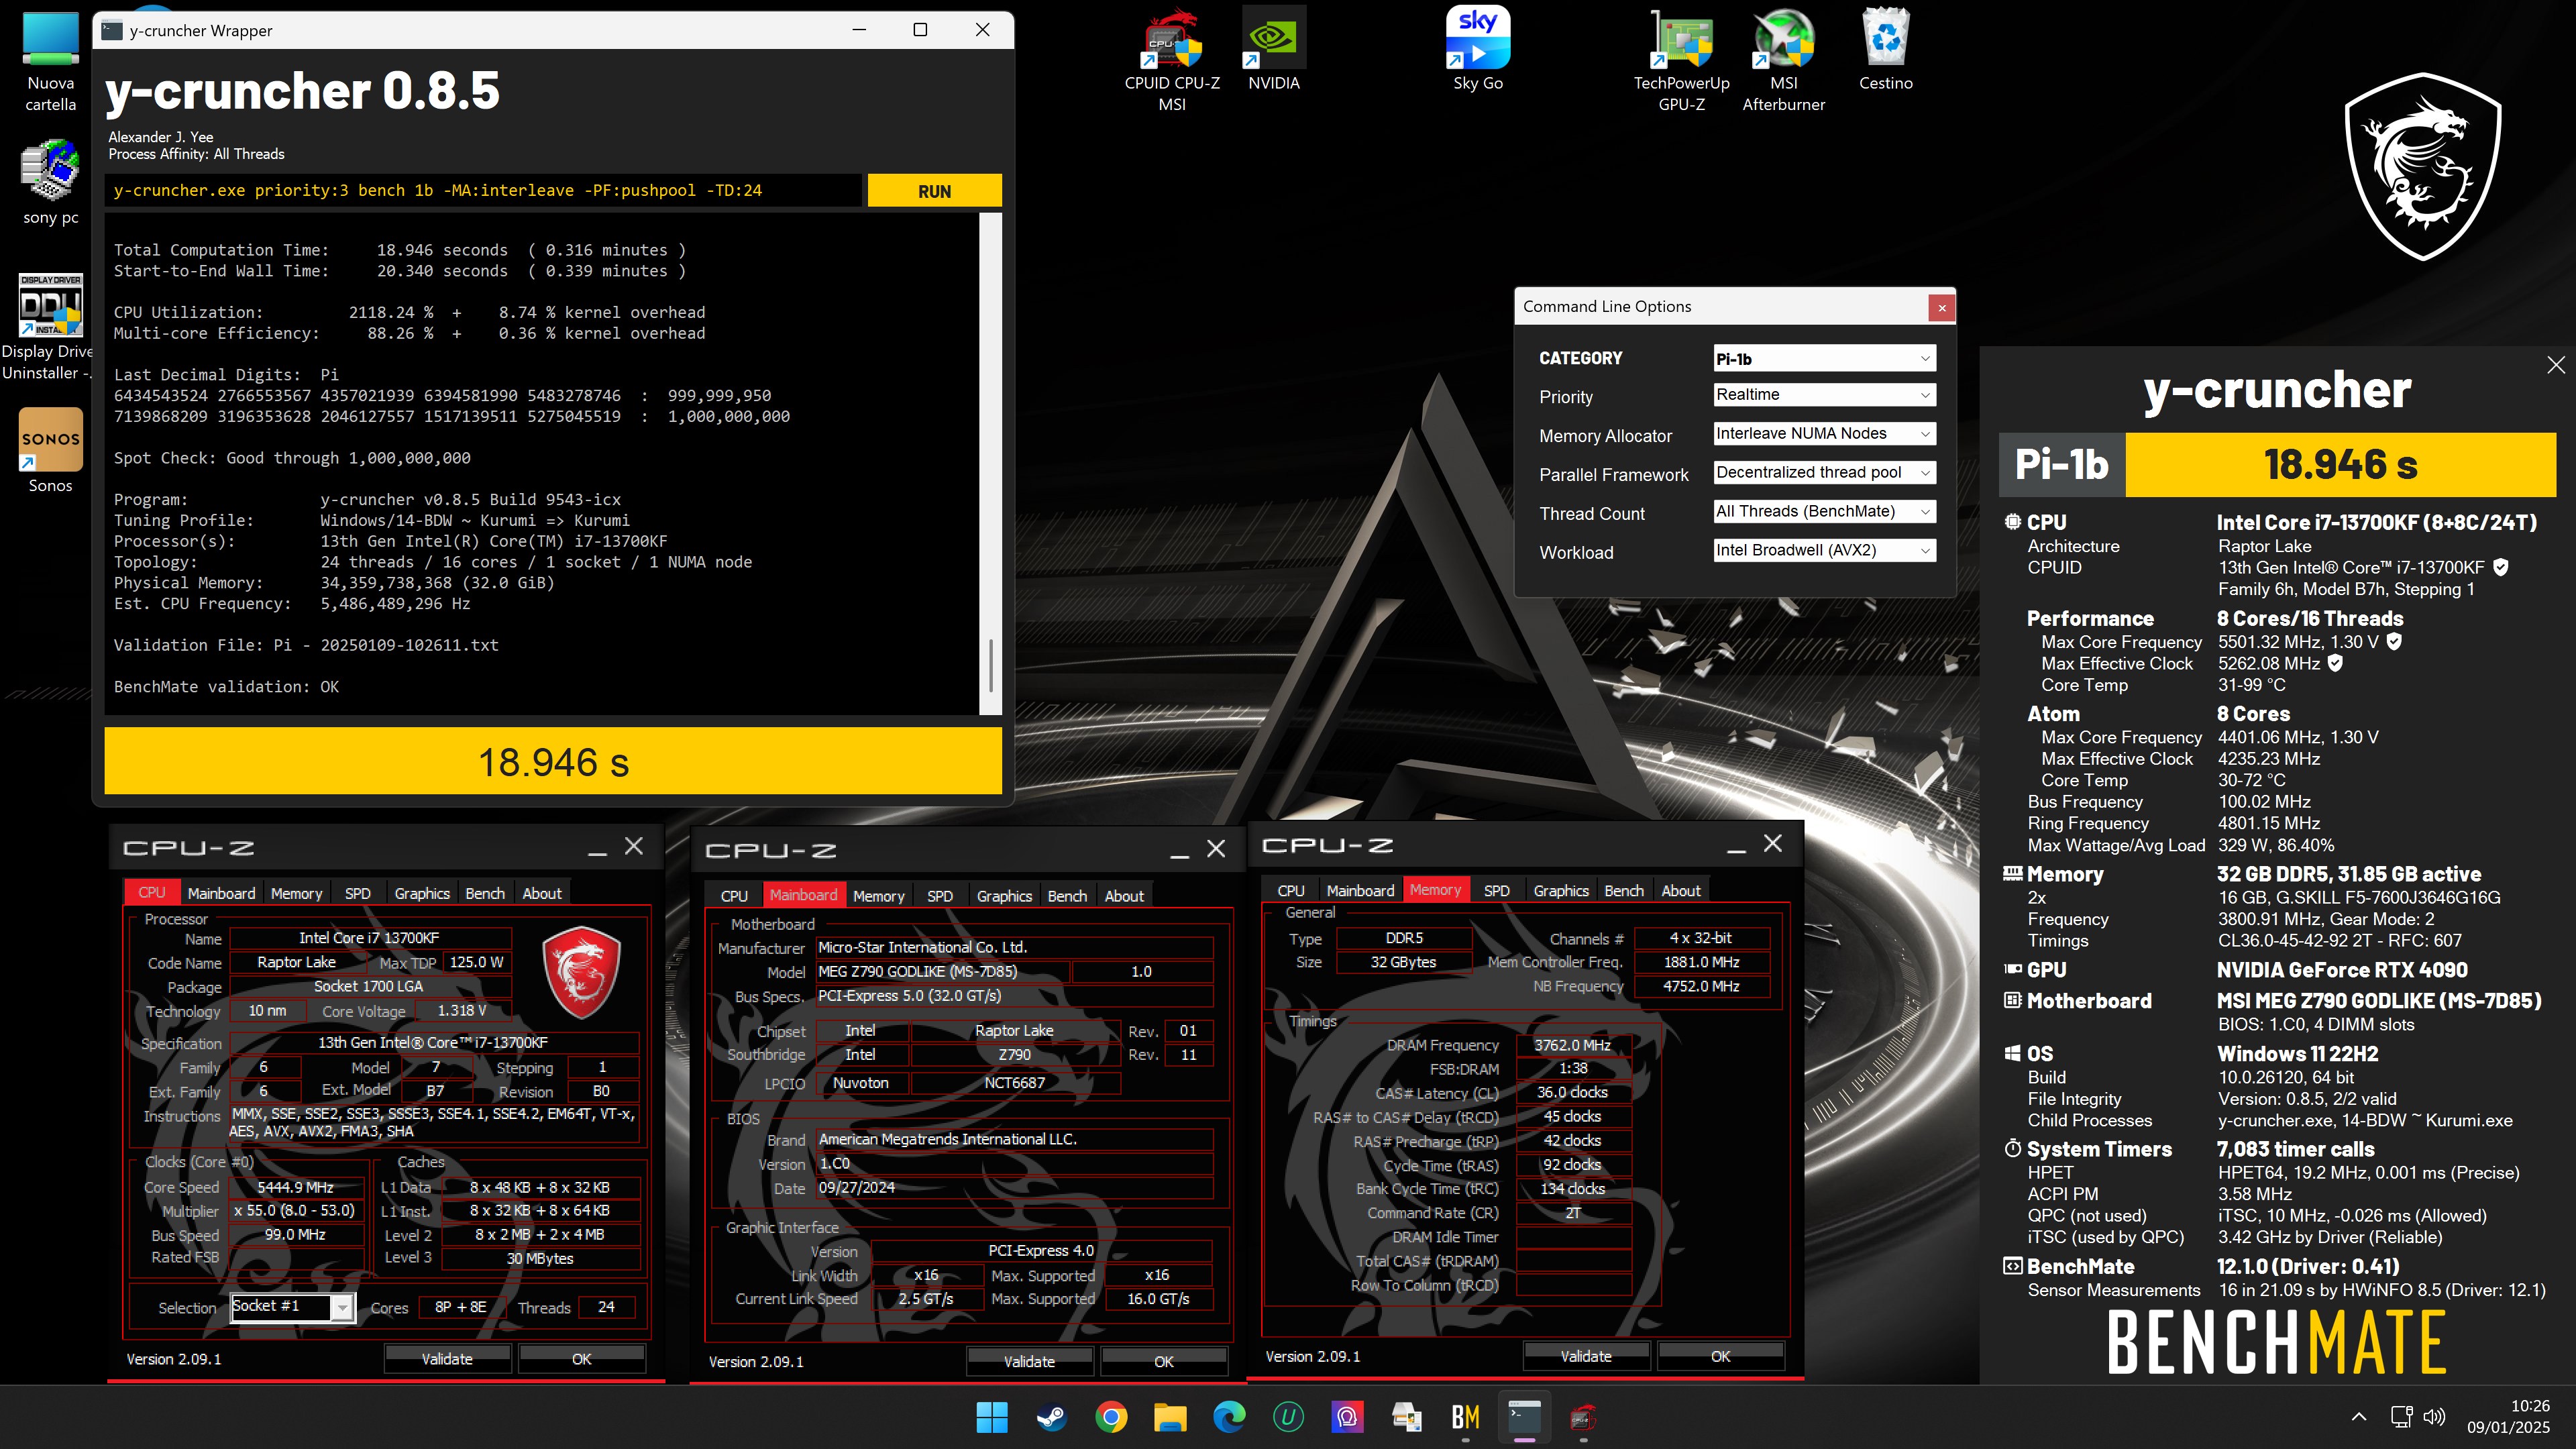Click the yellow RUN button

(x=934, y=191)
